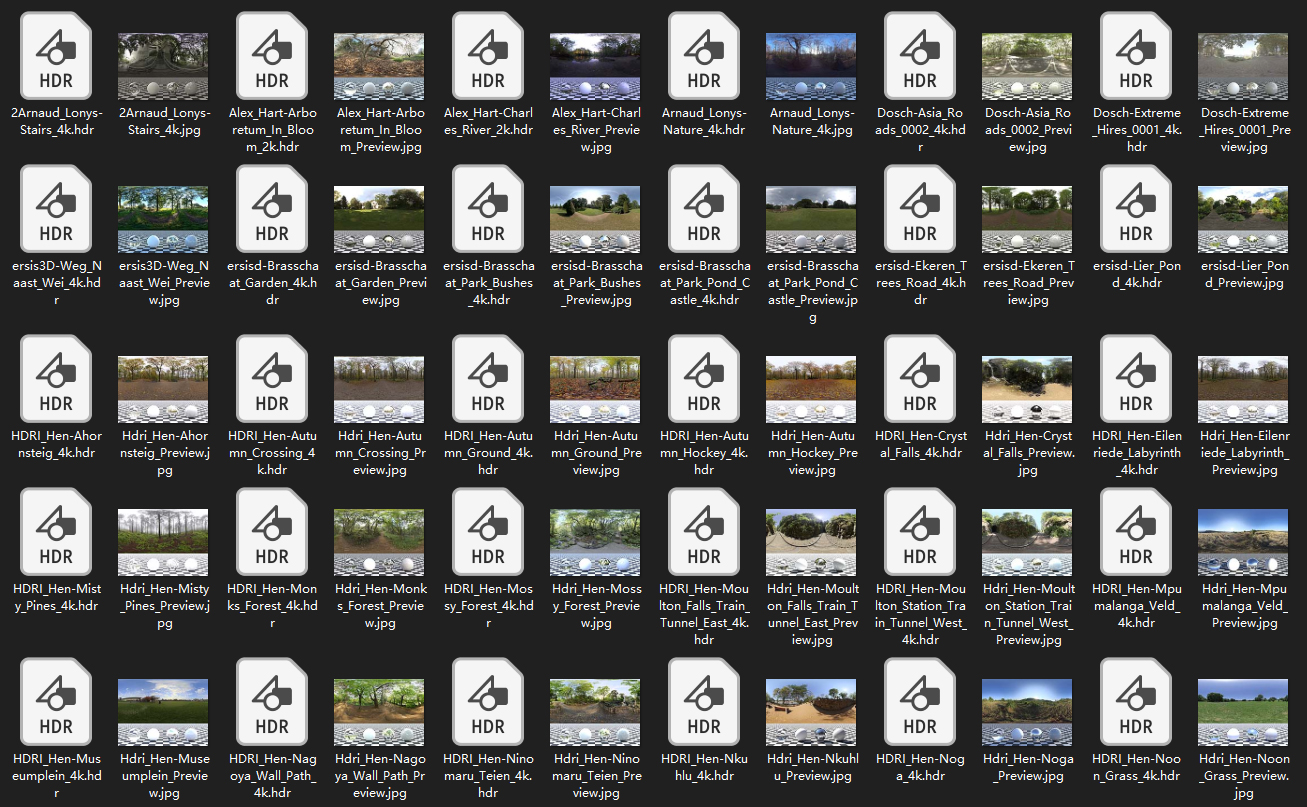The height and width of the screenshot is (807, 1307).
Task: Select Dosch-Extreme_Hires_0001_4k.hdr file icon
Action: (1136, 57)
